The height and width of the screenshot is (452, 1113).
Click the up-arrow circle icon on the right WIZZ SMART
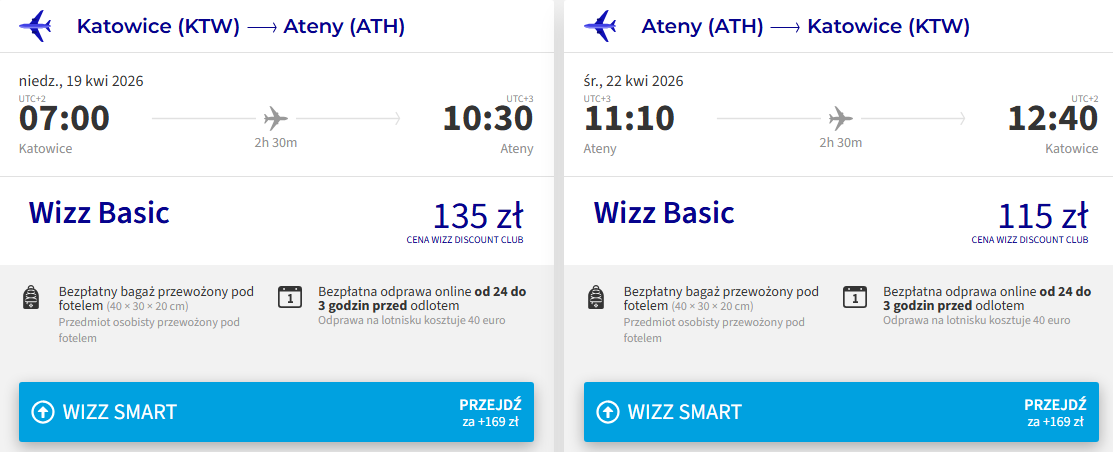(608, 412)
